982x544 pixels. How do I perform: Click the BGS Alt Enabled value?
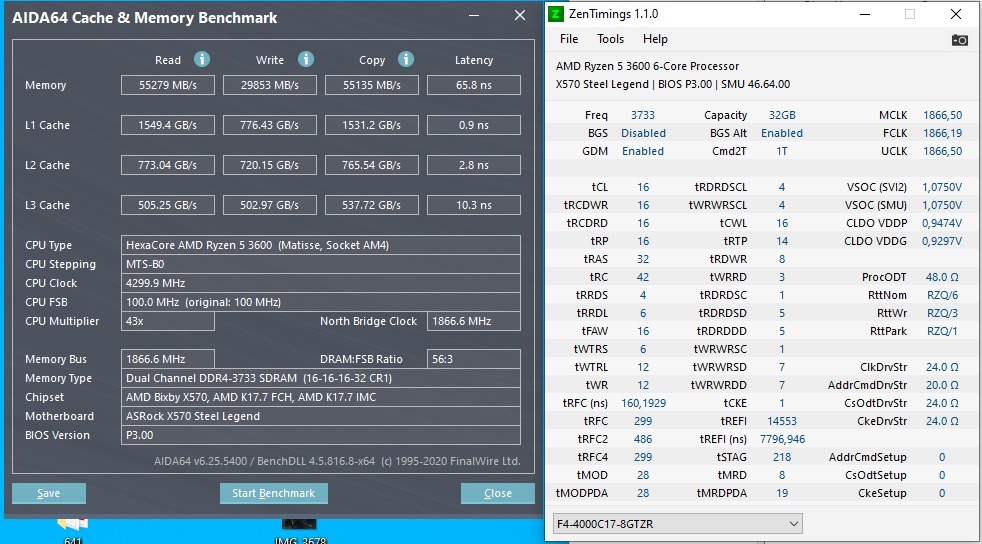point(782,133)
